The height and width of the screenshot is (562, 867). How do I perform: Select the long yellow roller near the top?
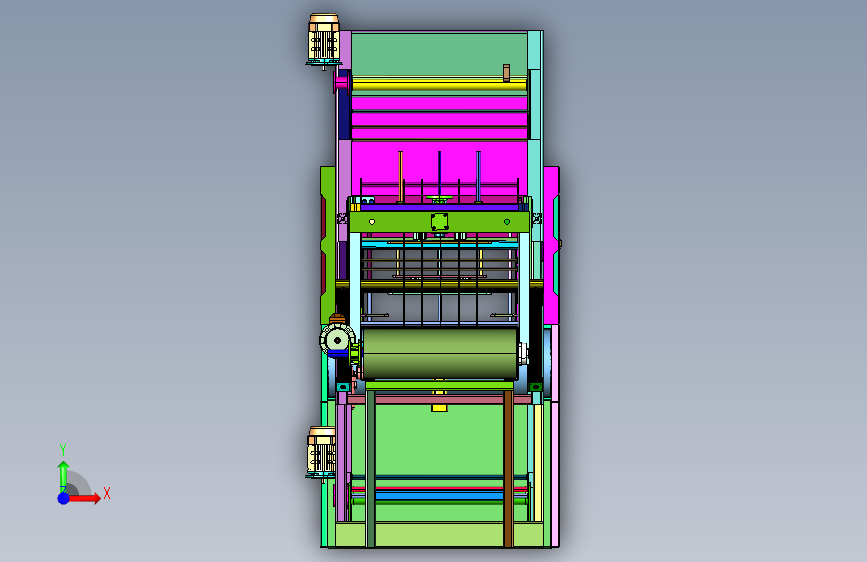coord(439,85)
